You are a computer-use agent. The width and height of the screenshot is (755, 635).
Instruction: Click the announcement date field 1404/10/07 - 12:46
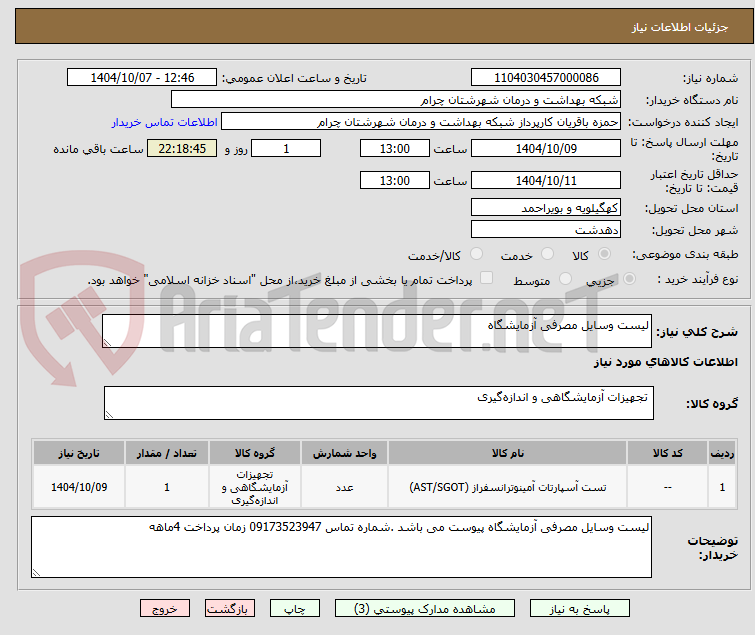click(142, 78)
